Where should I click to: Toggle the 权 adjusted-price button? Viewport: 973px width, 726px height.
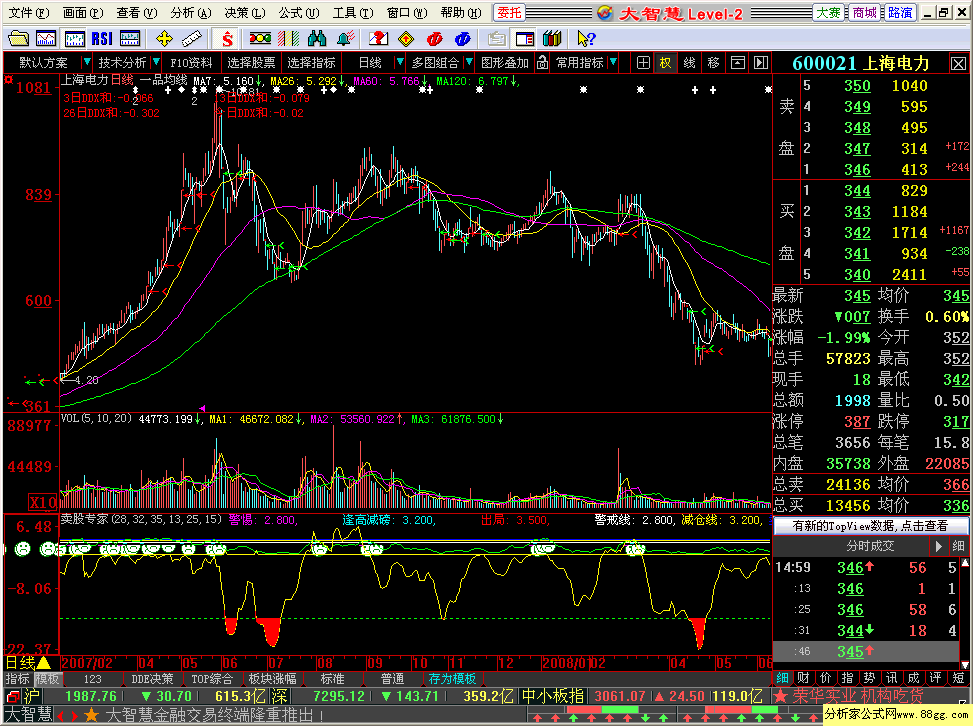(665, 63)
